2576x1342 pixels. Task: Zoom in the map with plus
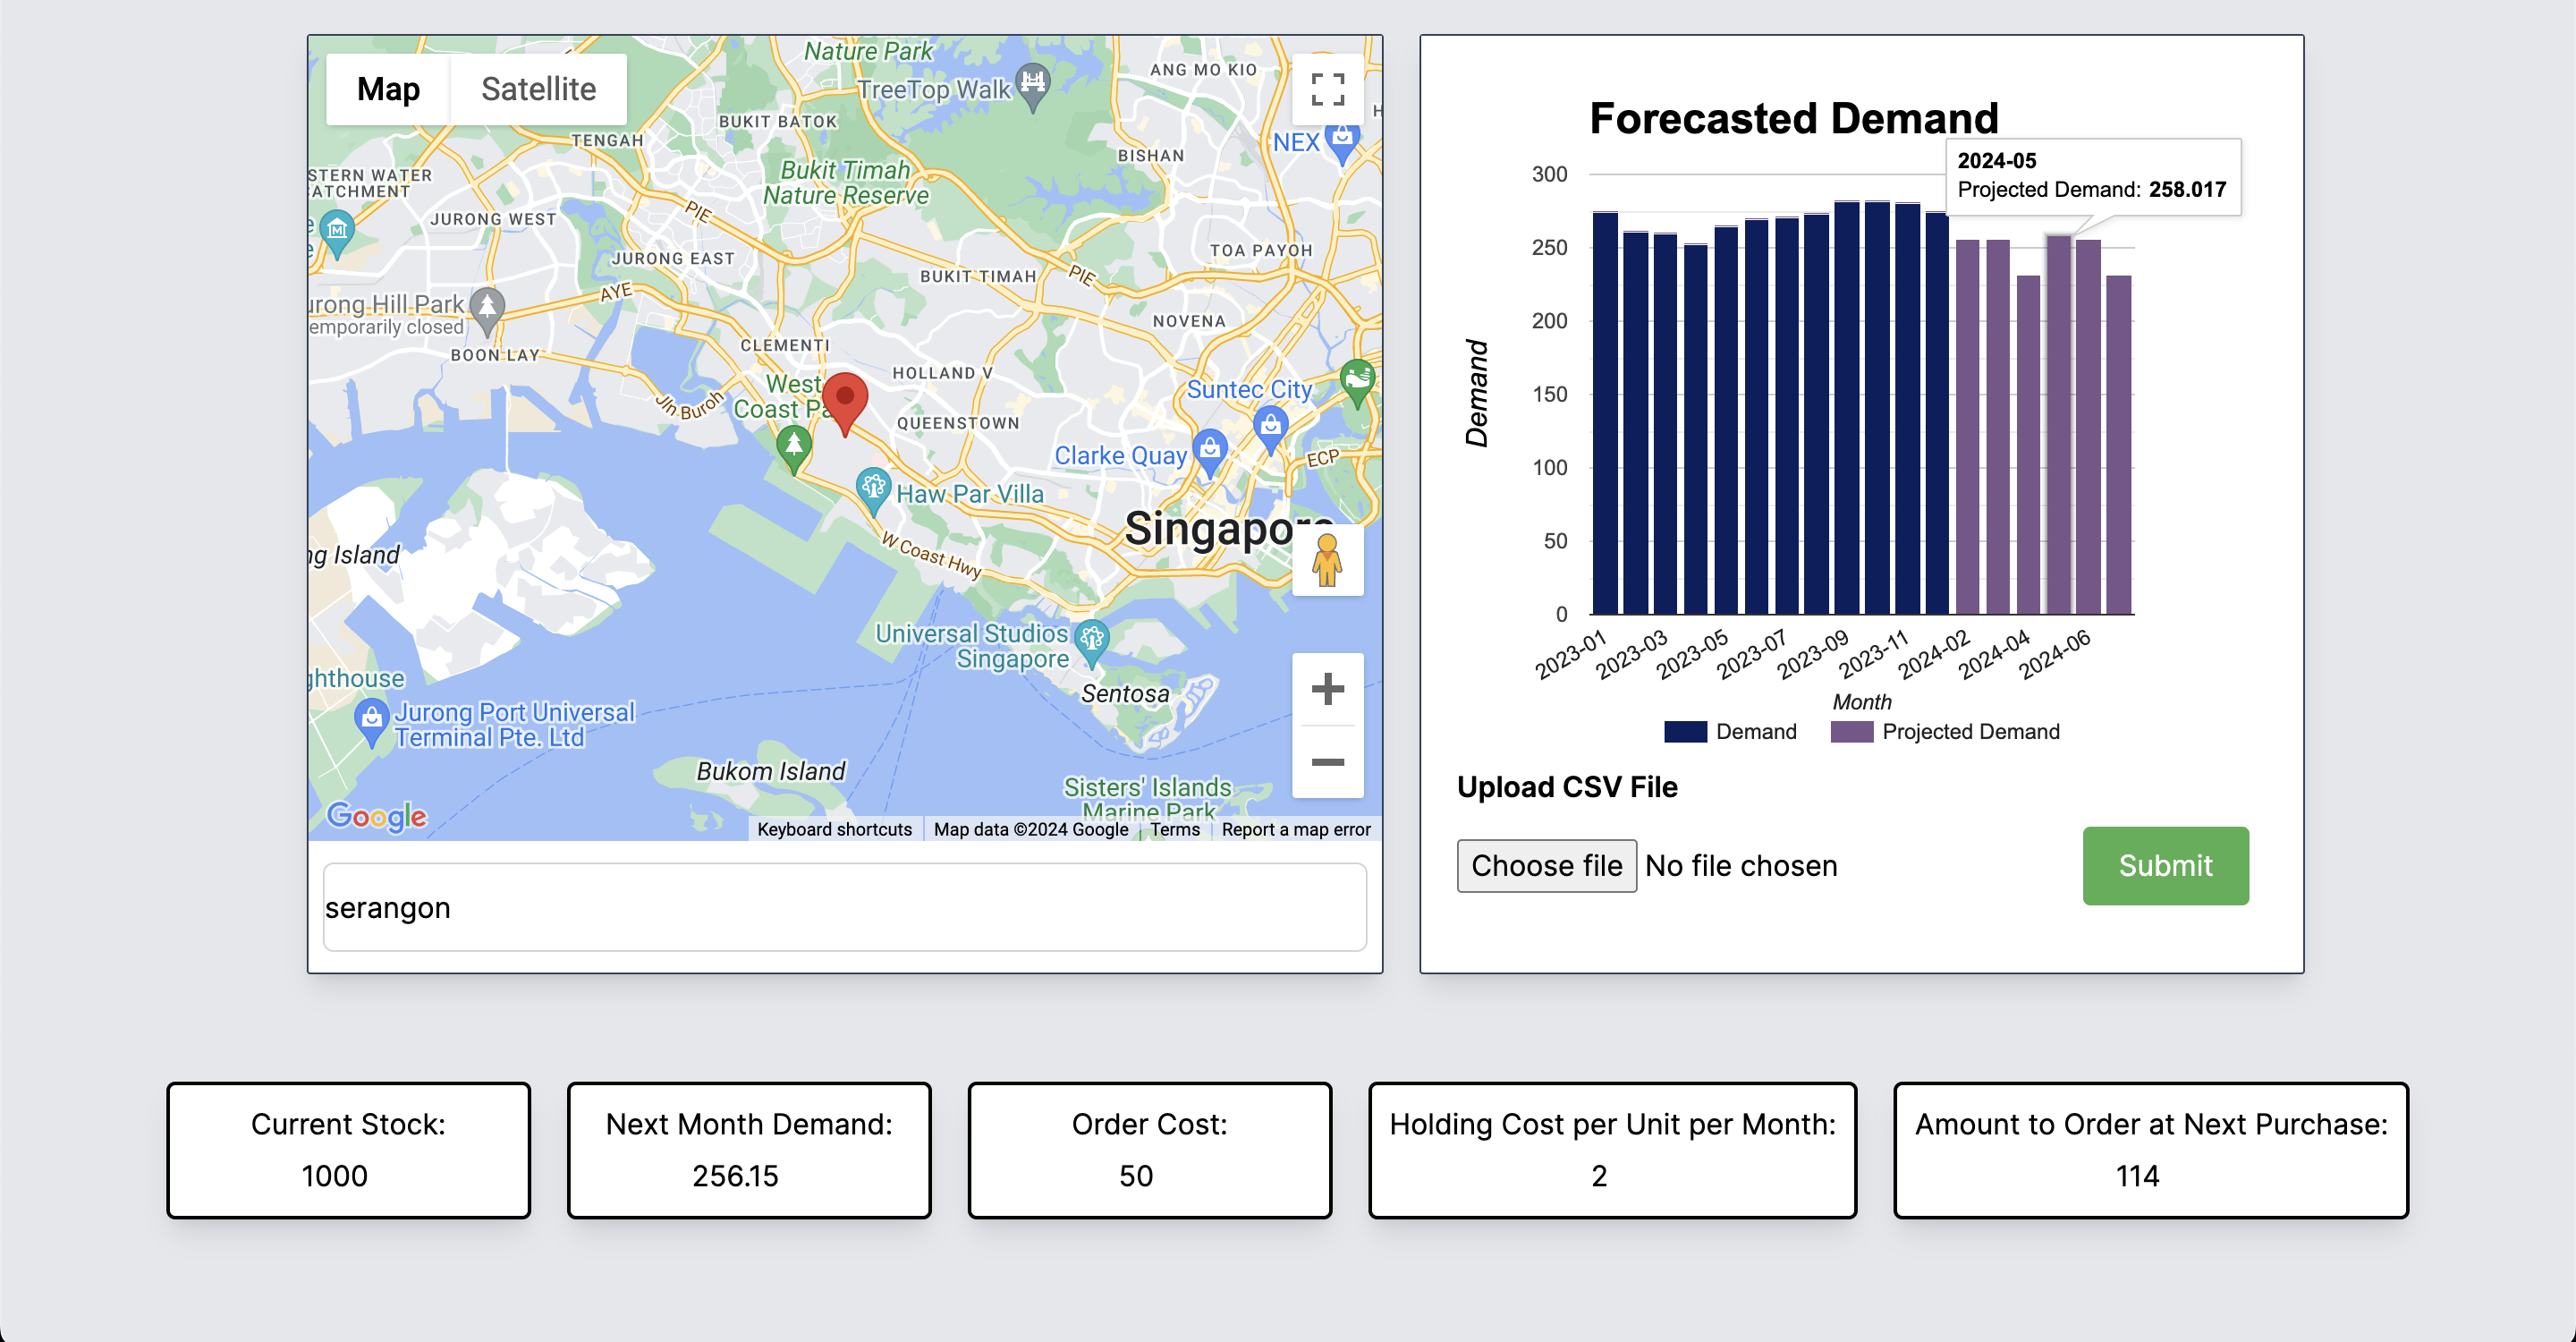pos(1327,688)
